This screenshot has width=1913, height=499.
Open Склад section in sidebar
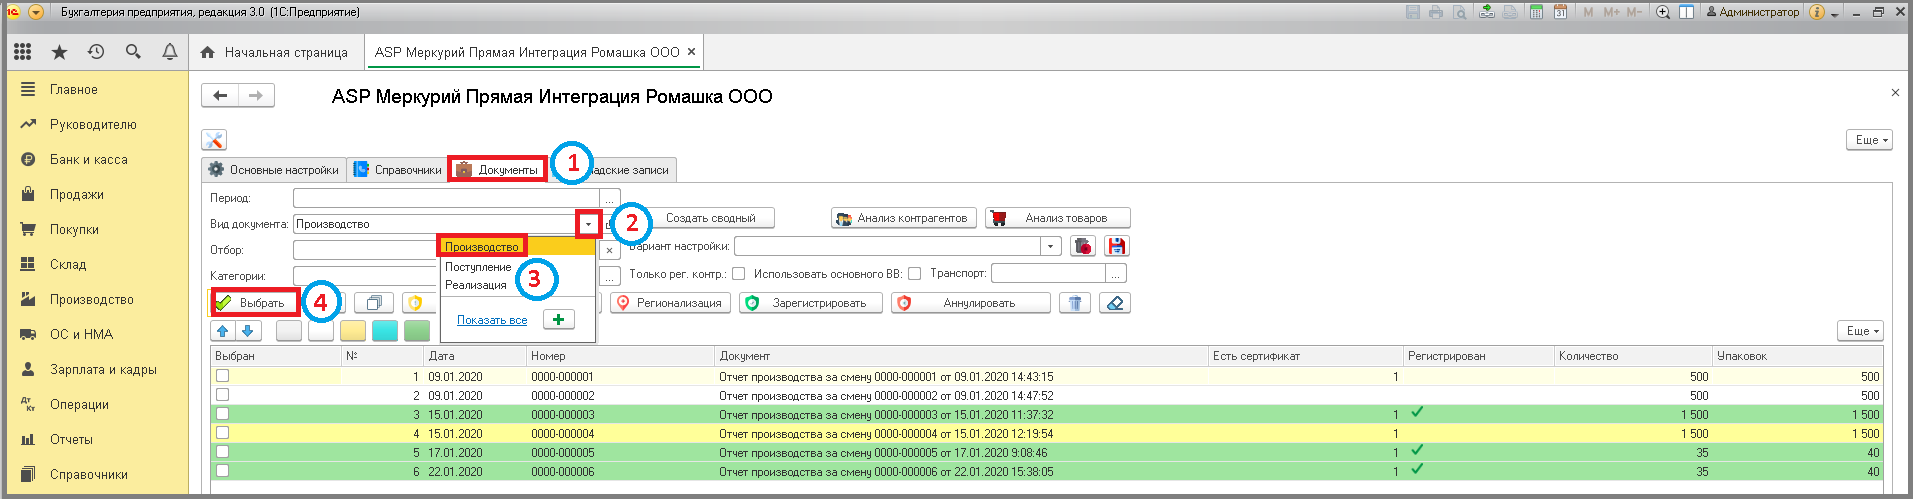pos(68,264)
